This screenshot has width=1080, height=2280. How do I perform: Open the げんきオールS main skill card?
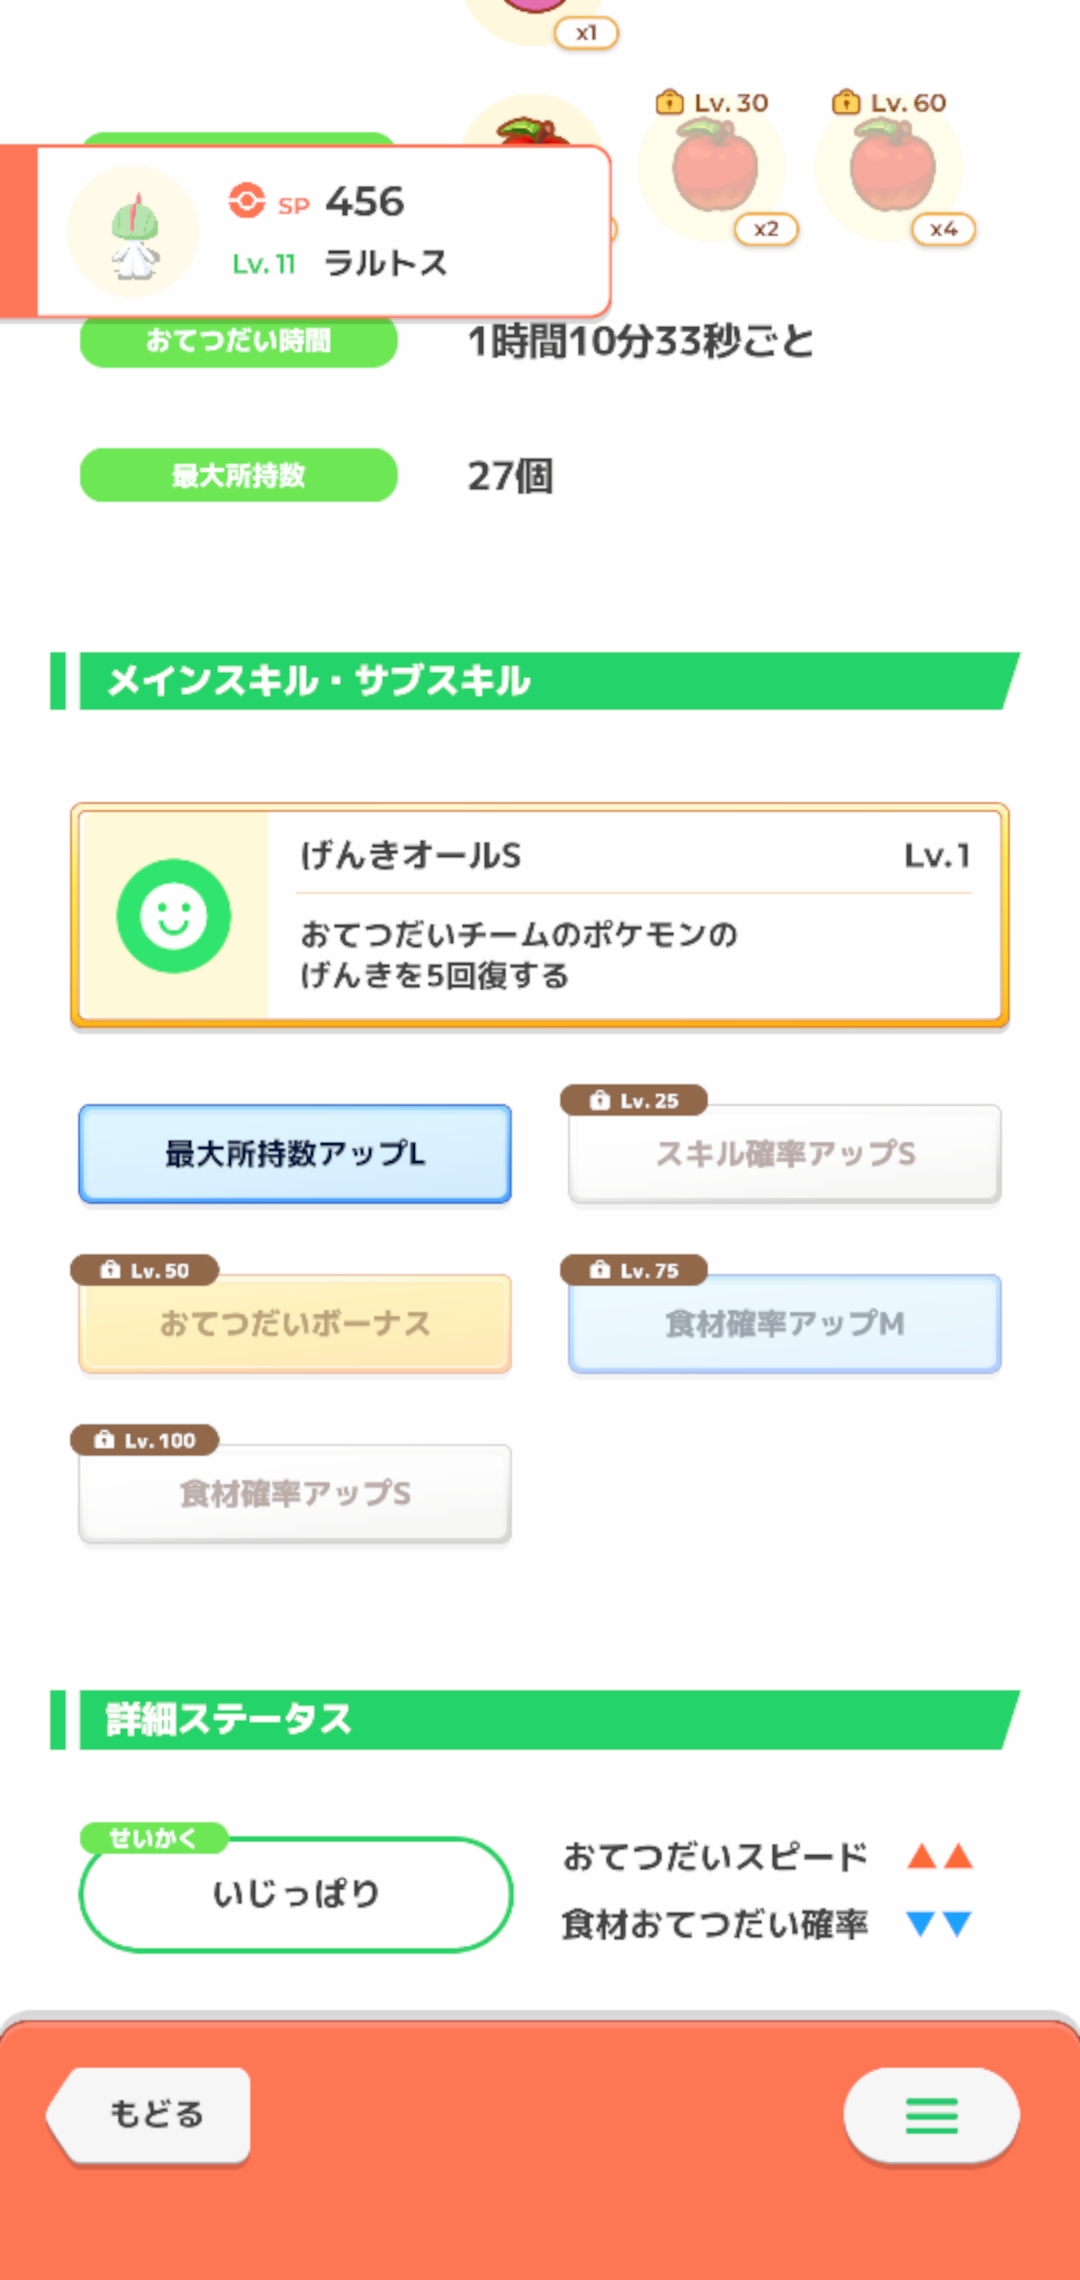coord(540,915)
